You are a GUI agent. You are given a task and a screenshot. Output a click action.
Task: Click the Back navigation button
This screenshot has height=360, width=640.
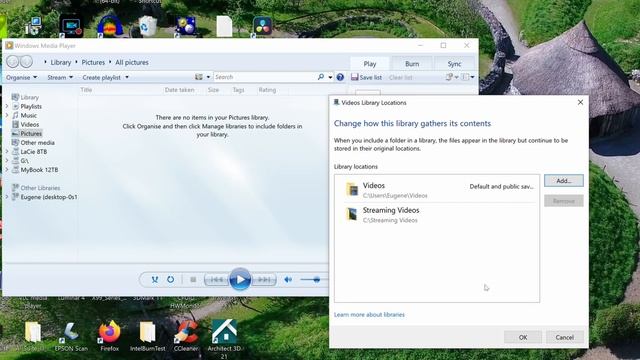[13, 62]
